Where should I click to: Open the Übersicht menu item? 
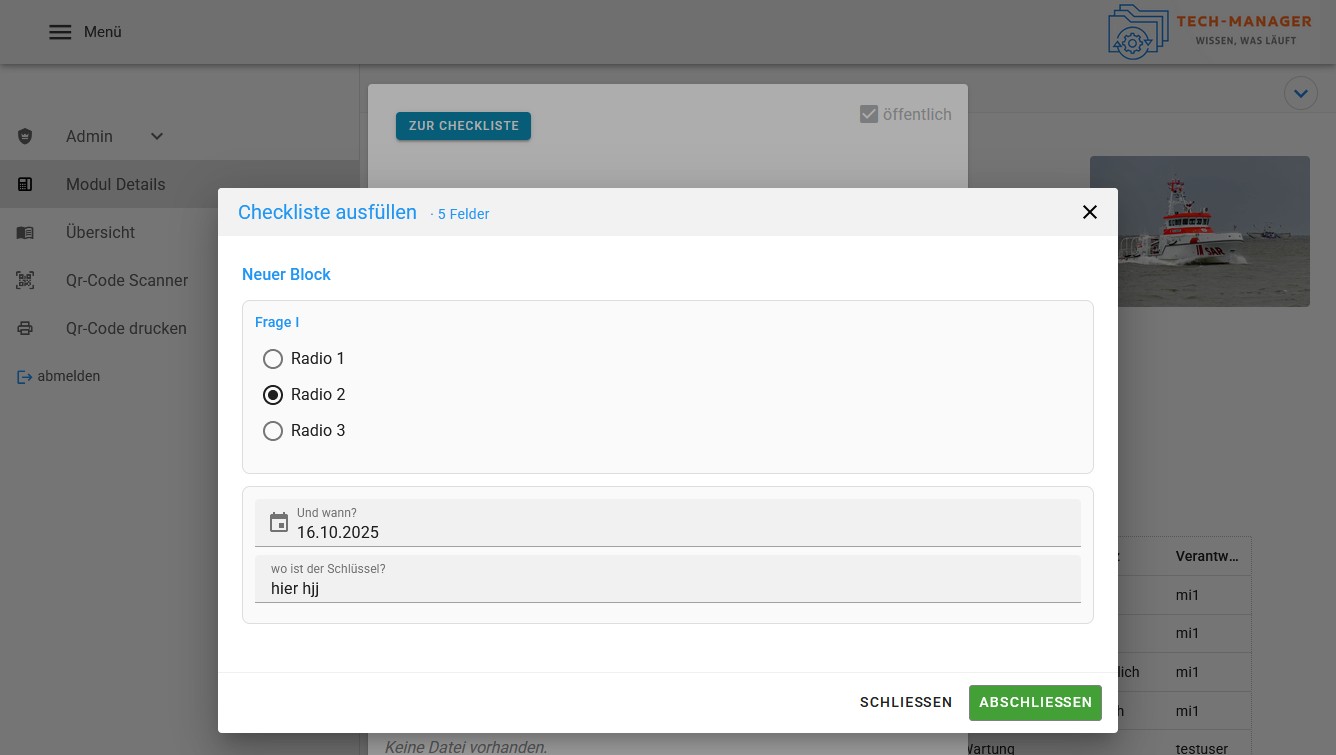[x=100, y=232]
